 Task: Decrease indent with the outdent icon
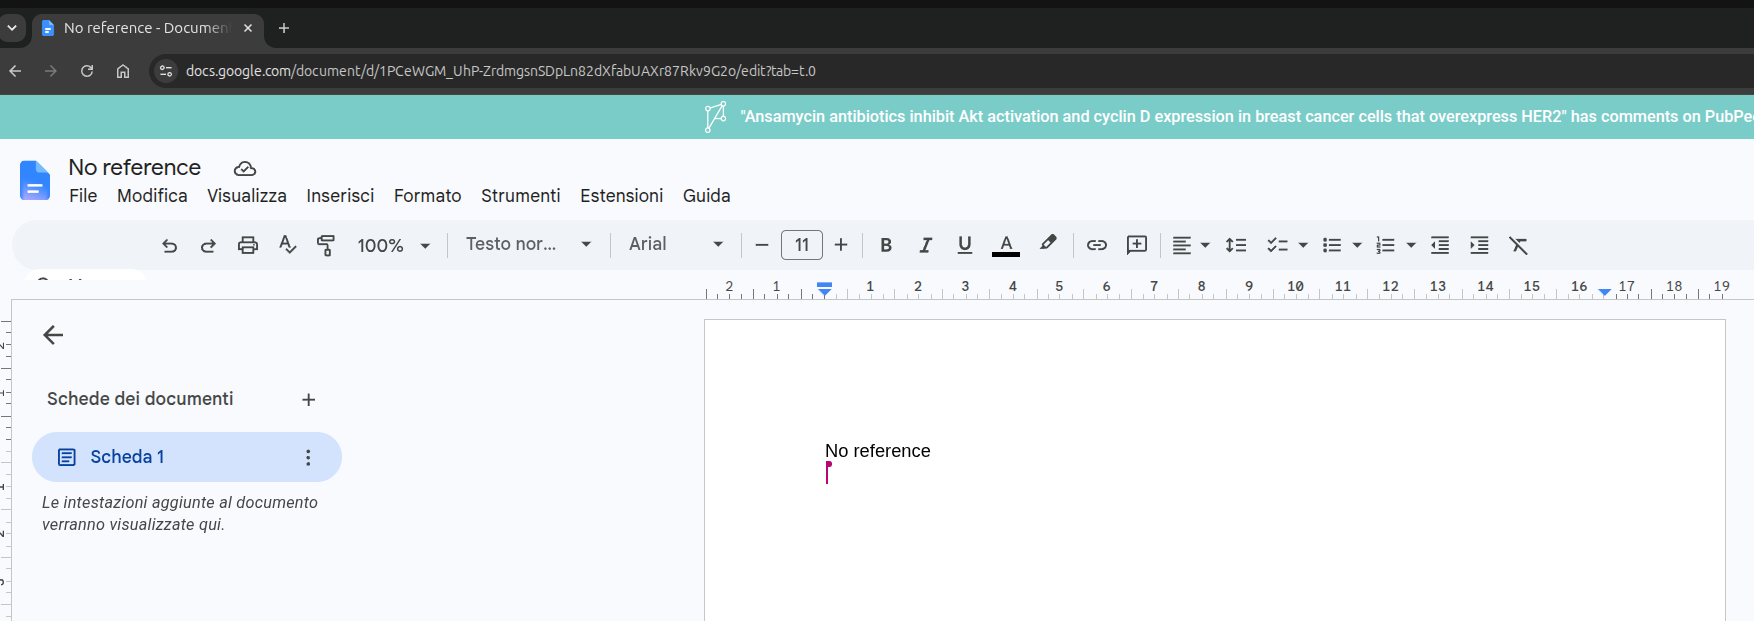click(1440, 245)
